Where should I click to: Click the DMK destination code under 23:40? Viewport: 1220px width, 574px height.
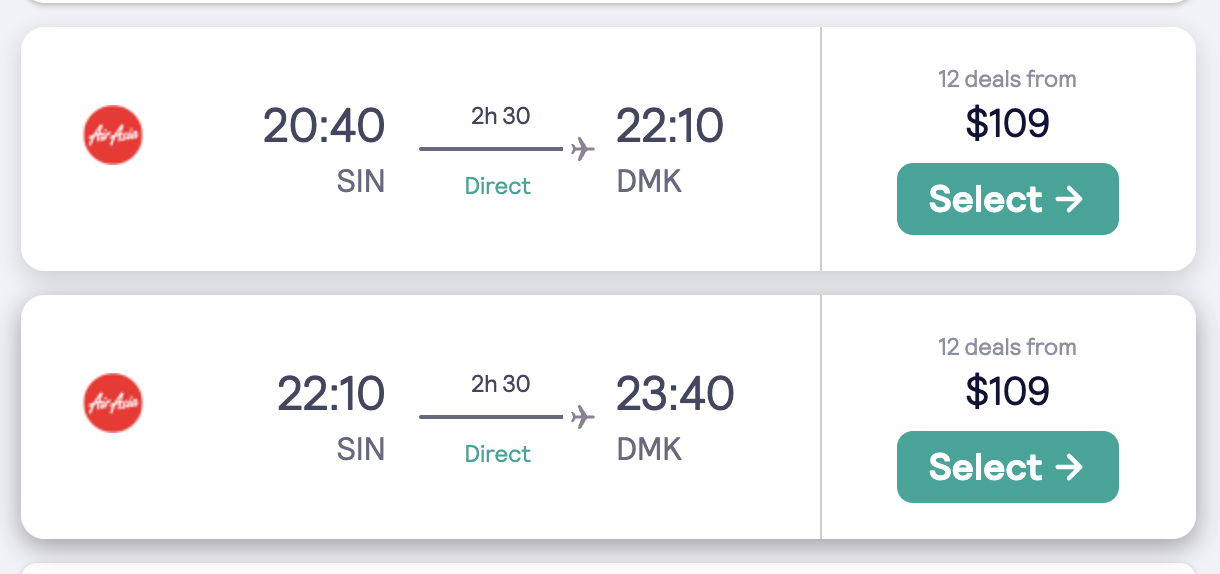pyautogui.click(x=649, y=449)
